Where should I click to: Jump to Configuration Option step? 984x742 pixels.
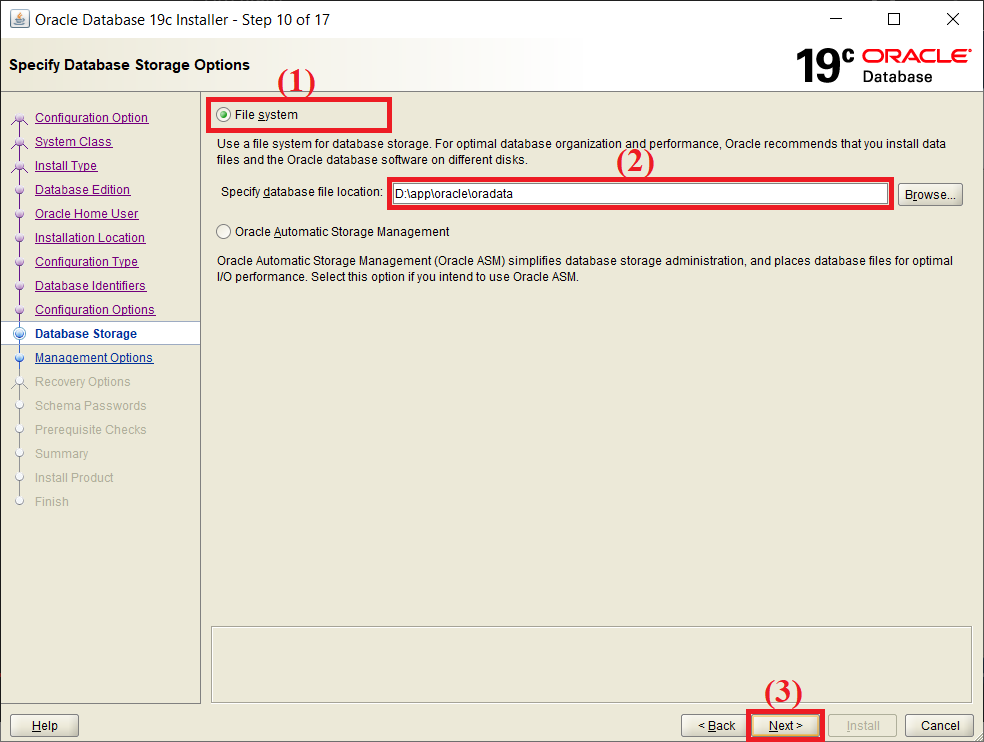click(x=92, y=117)
